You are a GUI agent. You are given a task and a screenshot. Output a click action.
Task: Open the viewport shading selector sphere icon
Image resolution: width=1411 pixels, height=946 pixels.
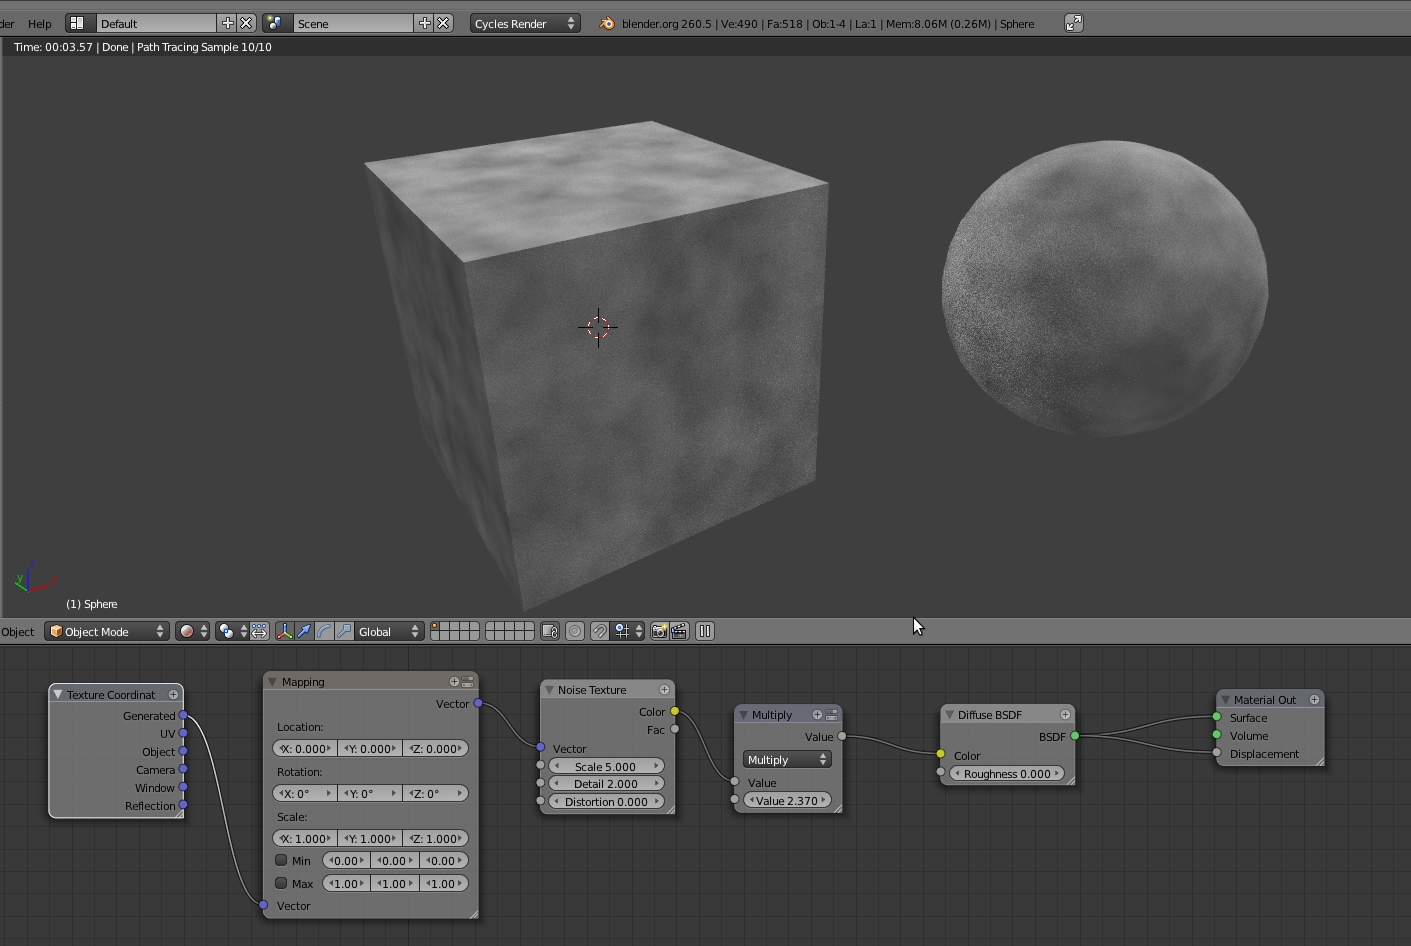click(x=192, y=631)
